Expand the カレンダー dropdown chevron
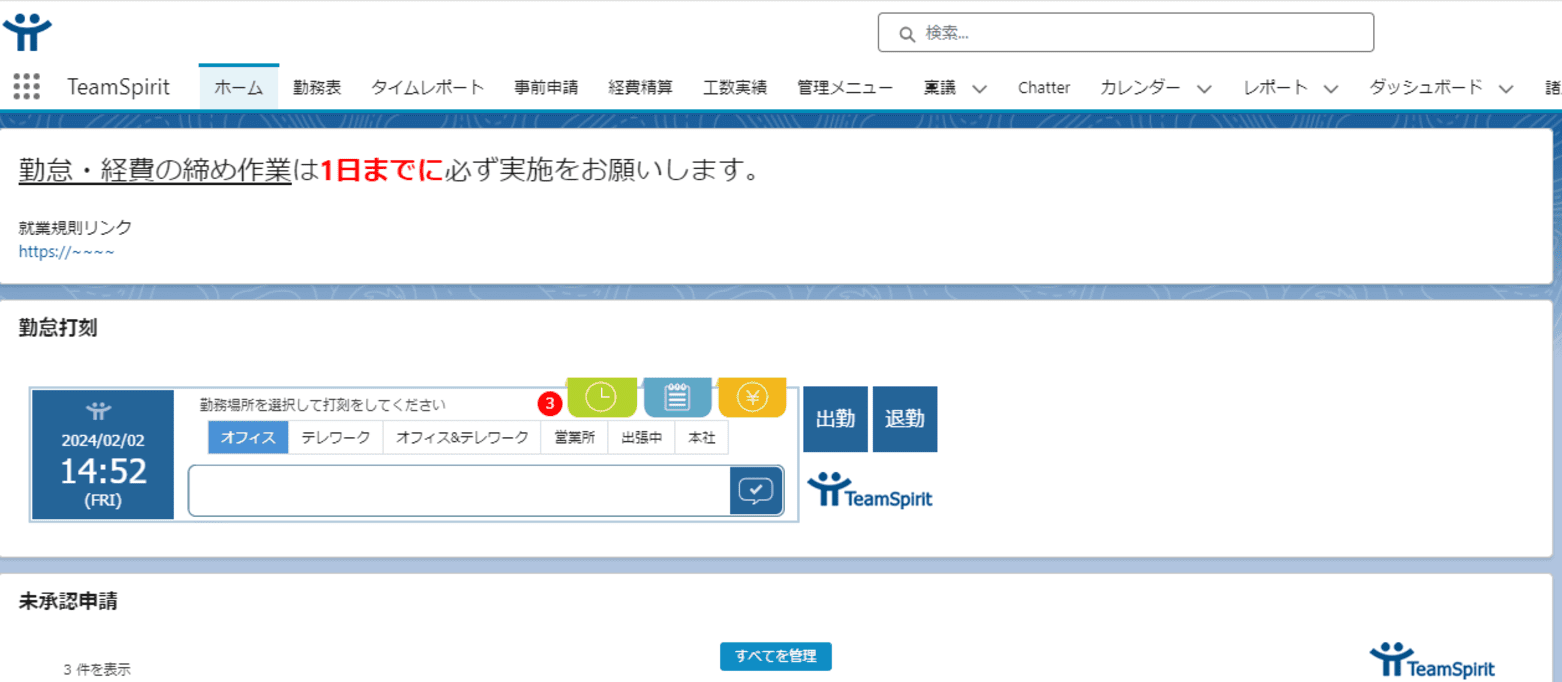The height and width of the screenshot is (682, 1562). point(1204,88)
